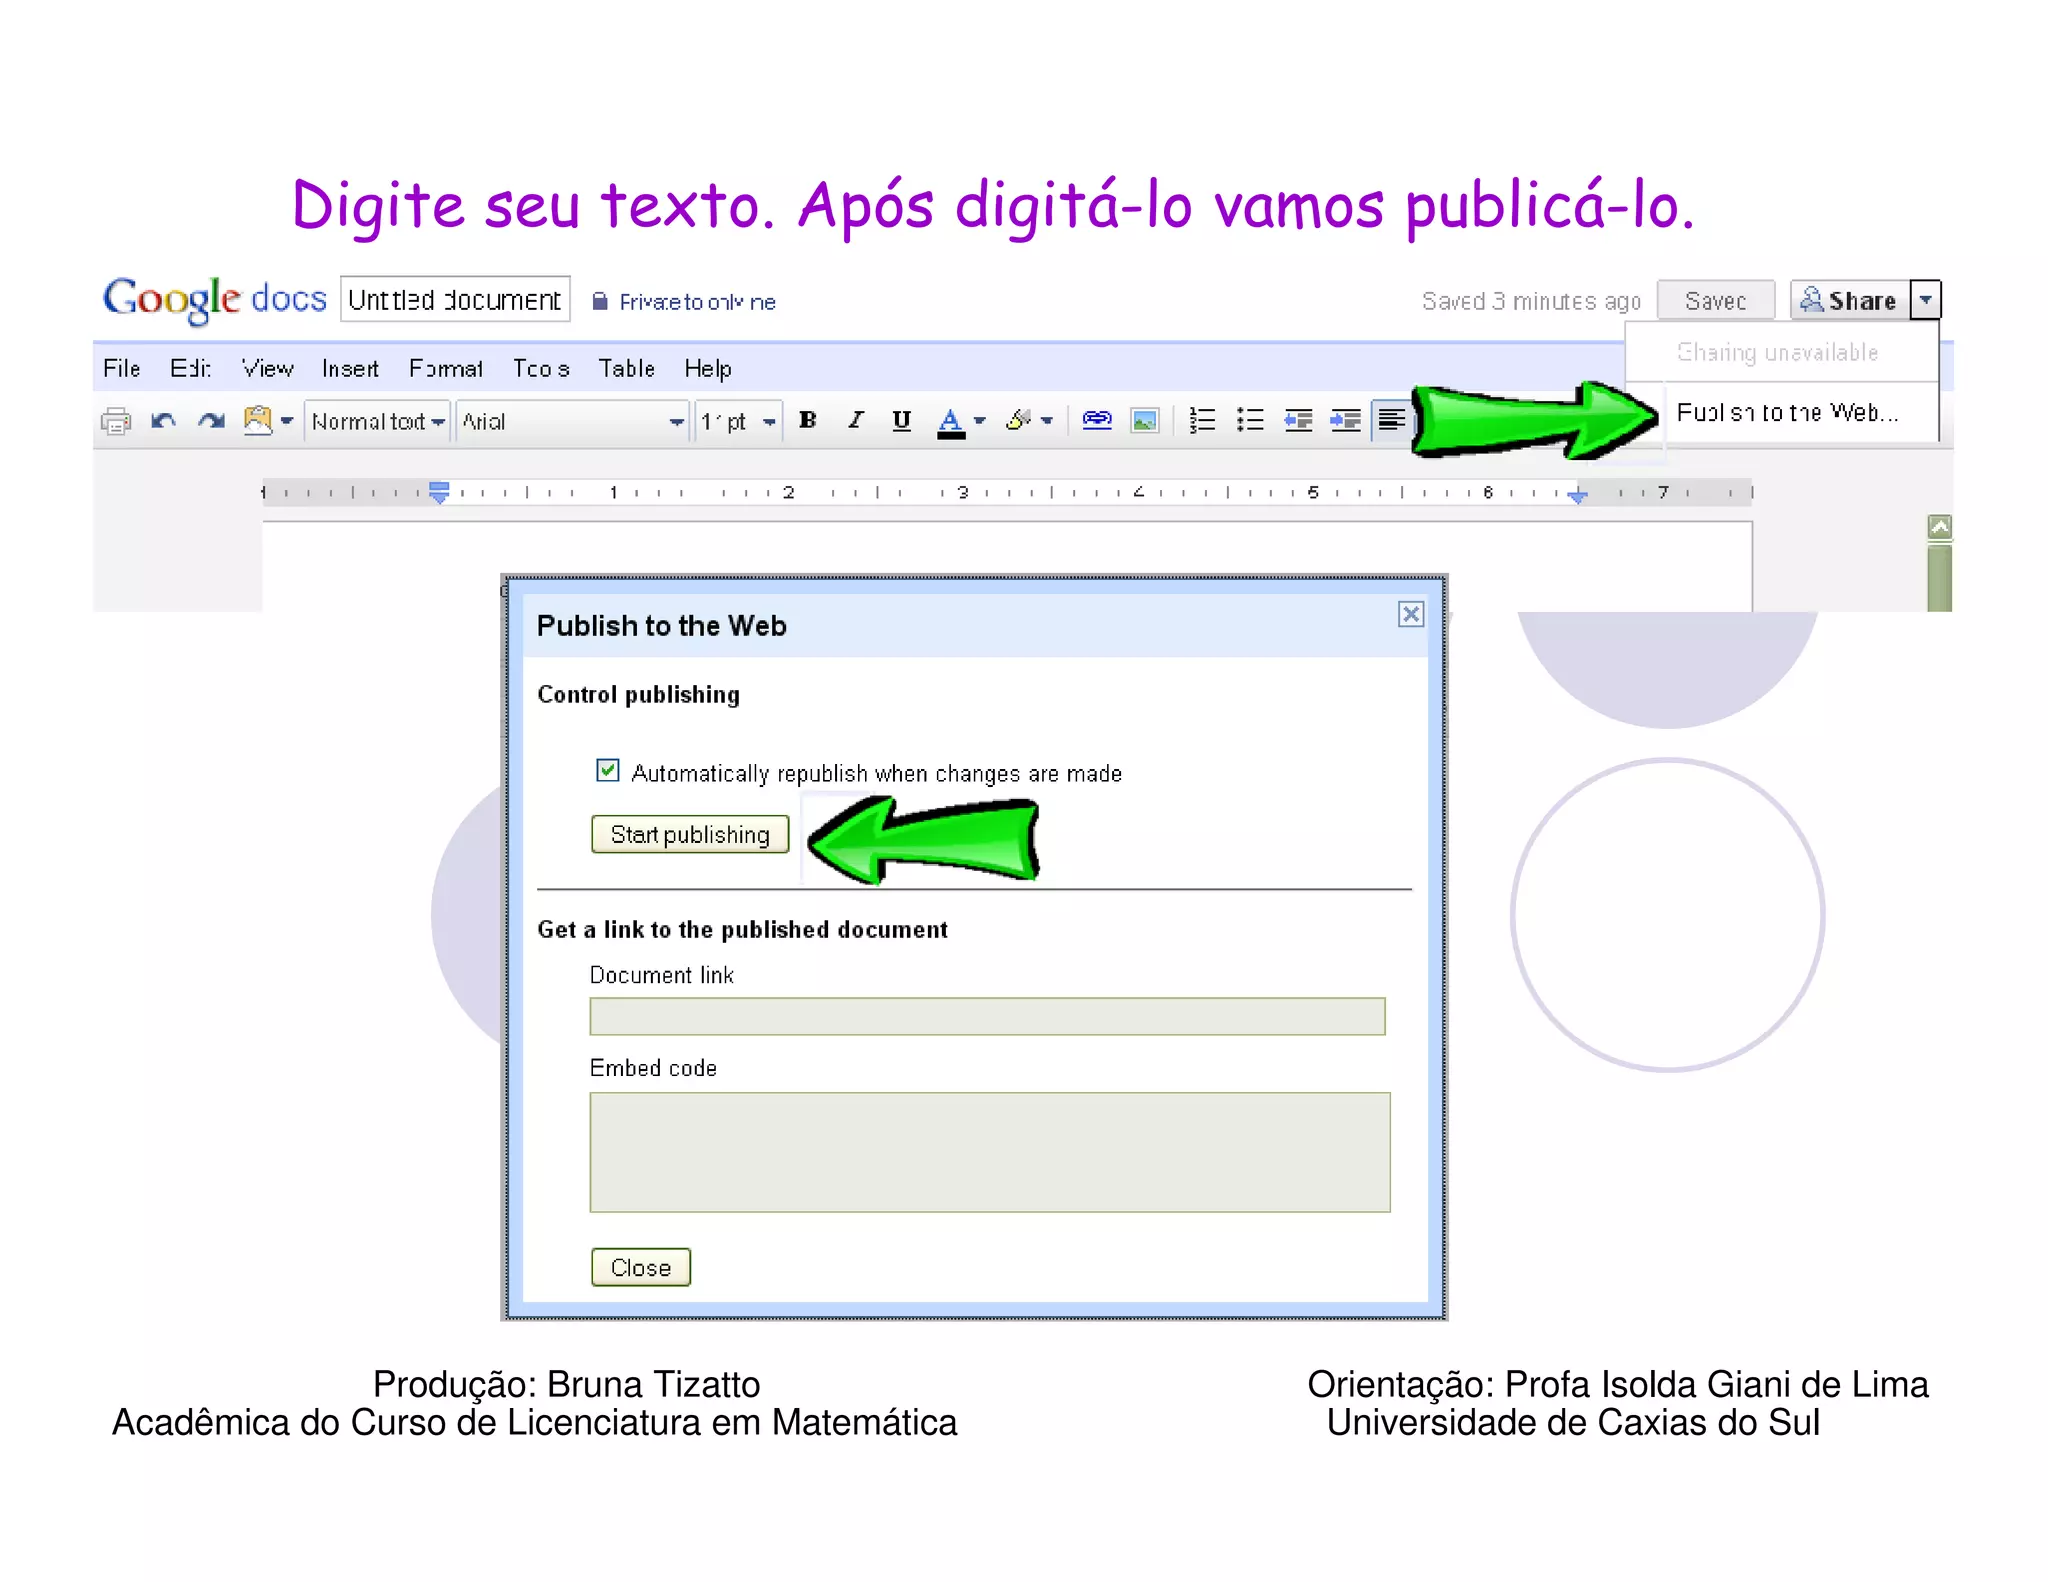The image size is (2048, 1582).
Task: Click the Close button in dialog
Action: (x=641, y=1267)
